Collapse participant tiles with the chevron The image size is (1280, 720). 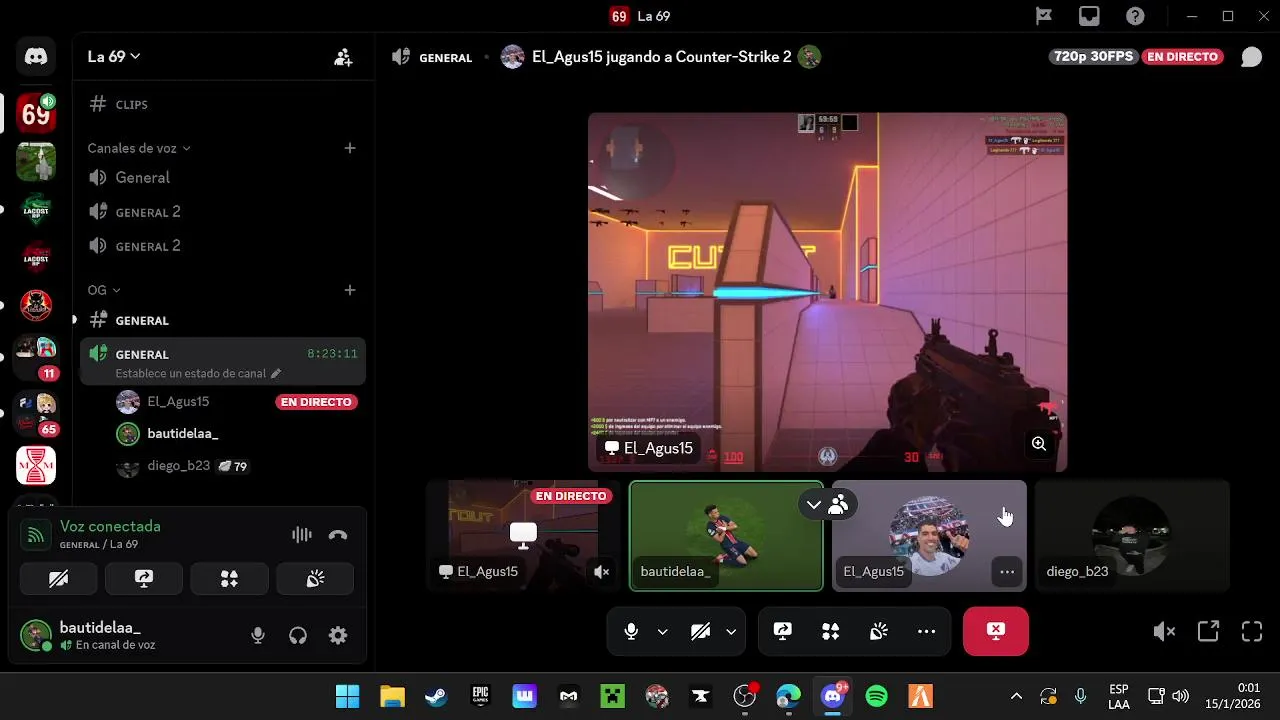tap(814, 505)
